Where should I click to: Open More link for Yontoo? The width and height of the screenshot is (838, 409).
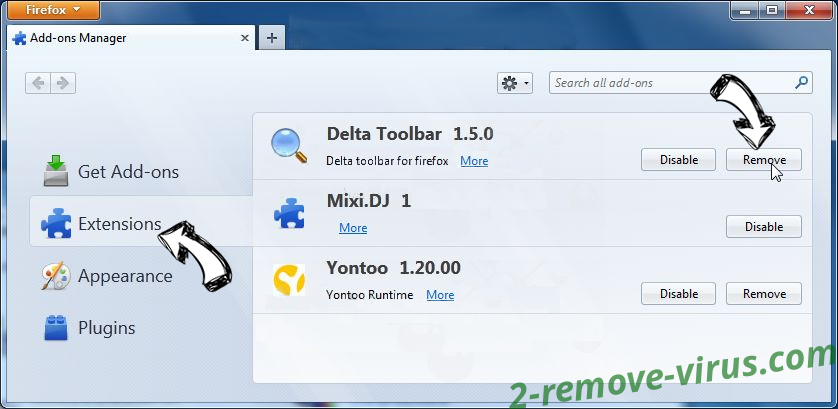pyautogui.click(x=440, y=295)
